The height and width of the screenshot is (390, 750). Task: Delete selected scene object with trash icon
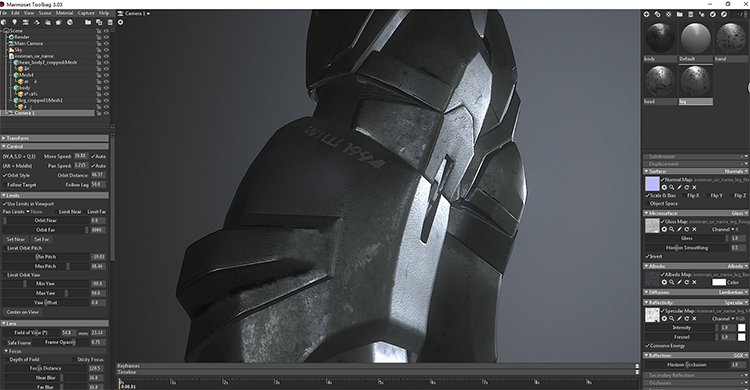(x=110, y=22)
